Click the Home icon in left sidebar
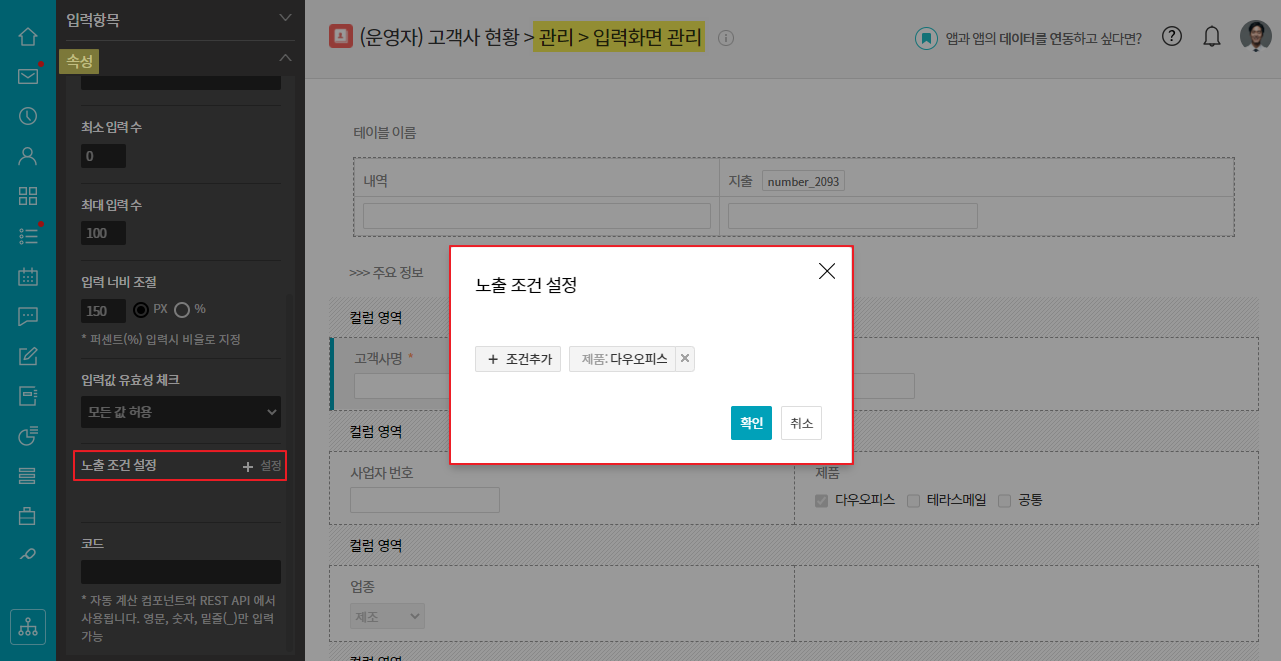Image resolution: width=1281 pixels, height=661 pixels. pos(28,37)
